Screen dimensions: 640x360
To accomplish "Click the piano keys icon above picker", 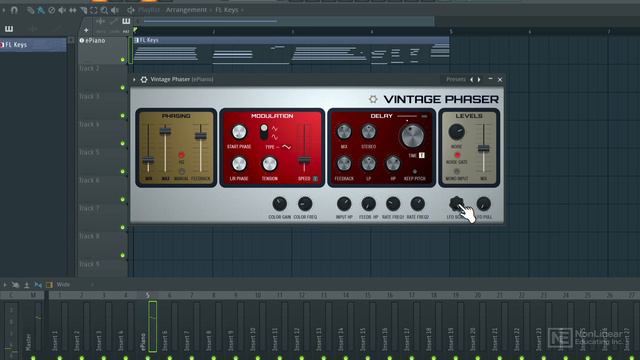I will (x=9, y=29).
